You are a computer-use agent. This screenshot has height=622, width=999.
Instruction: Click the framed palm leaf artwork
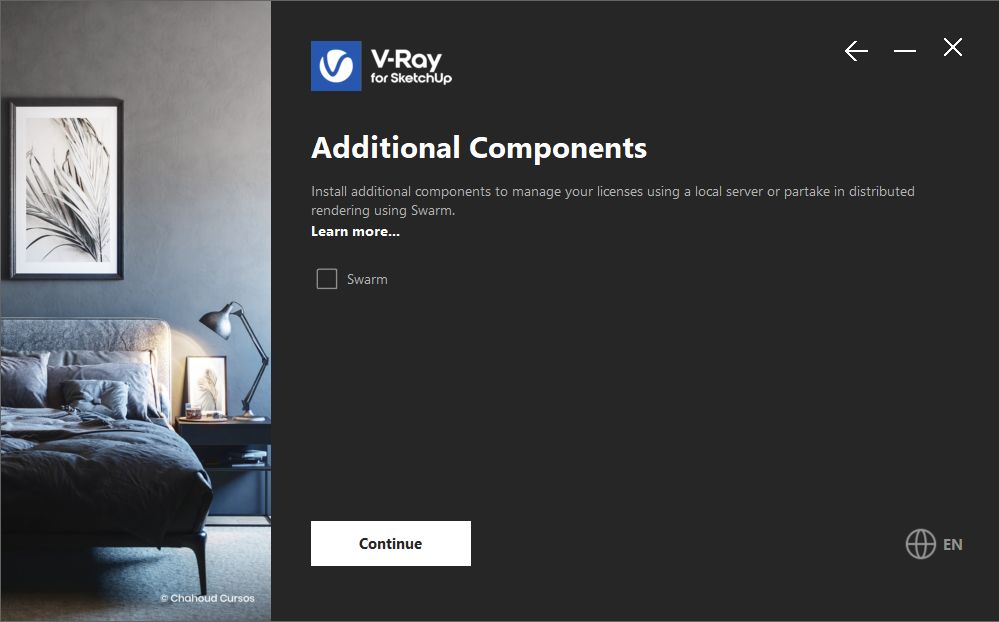coord(66,189)
